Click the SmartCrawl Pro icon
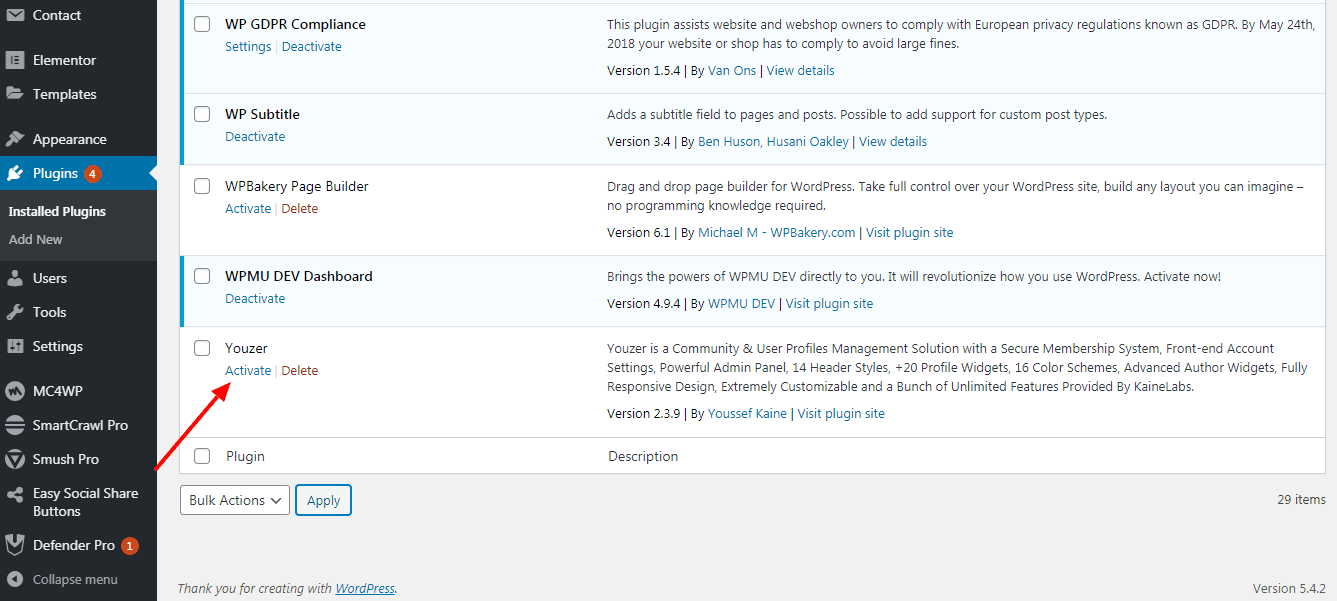 coord(15,425)
